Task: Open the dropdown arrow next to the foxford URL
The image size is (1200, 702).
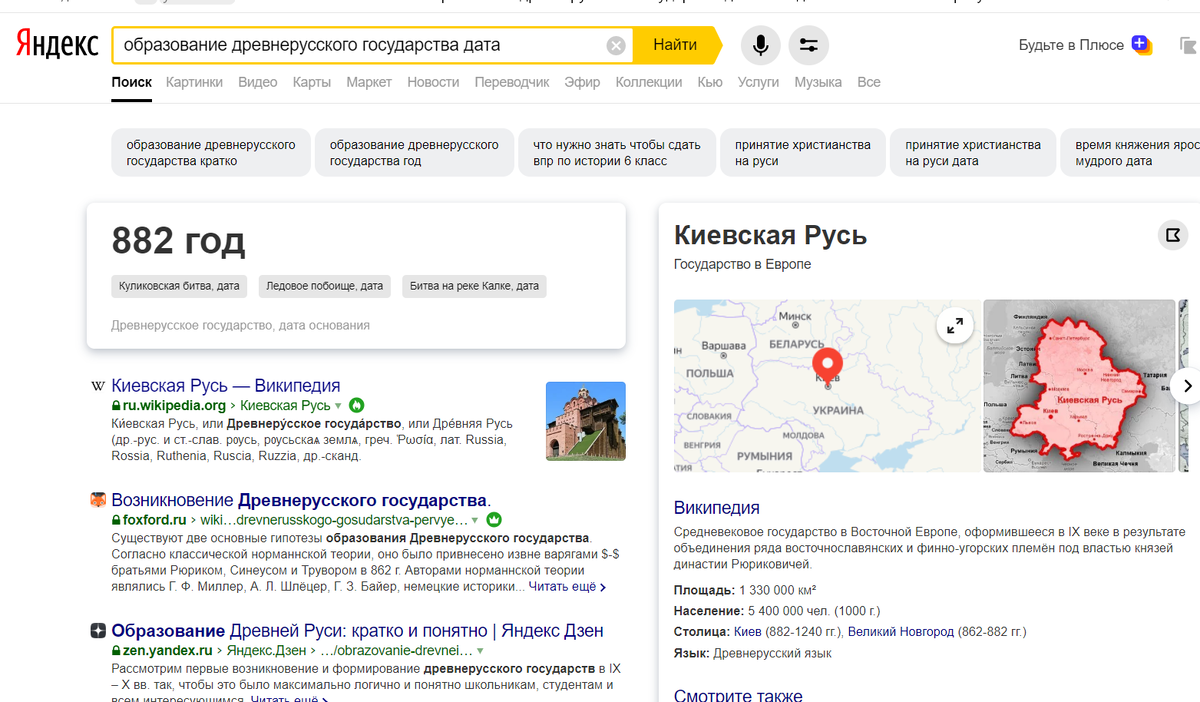Action: 475,520
